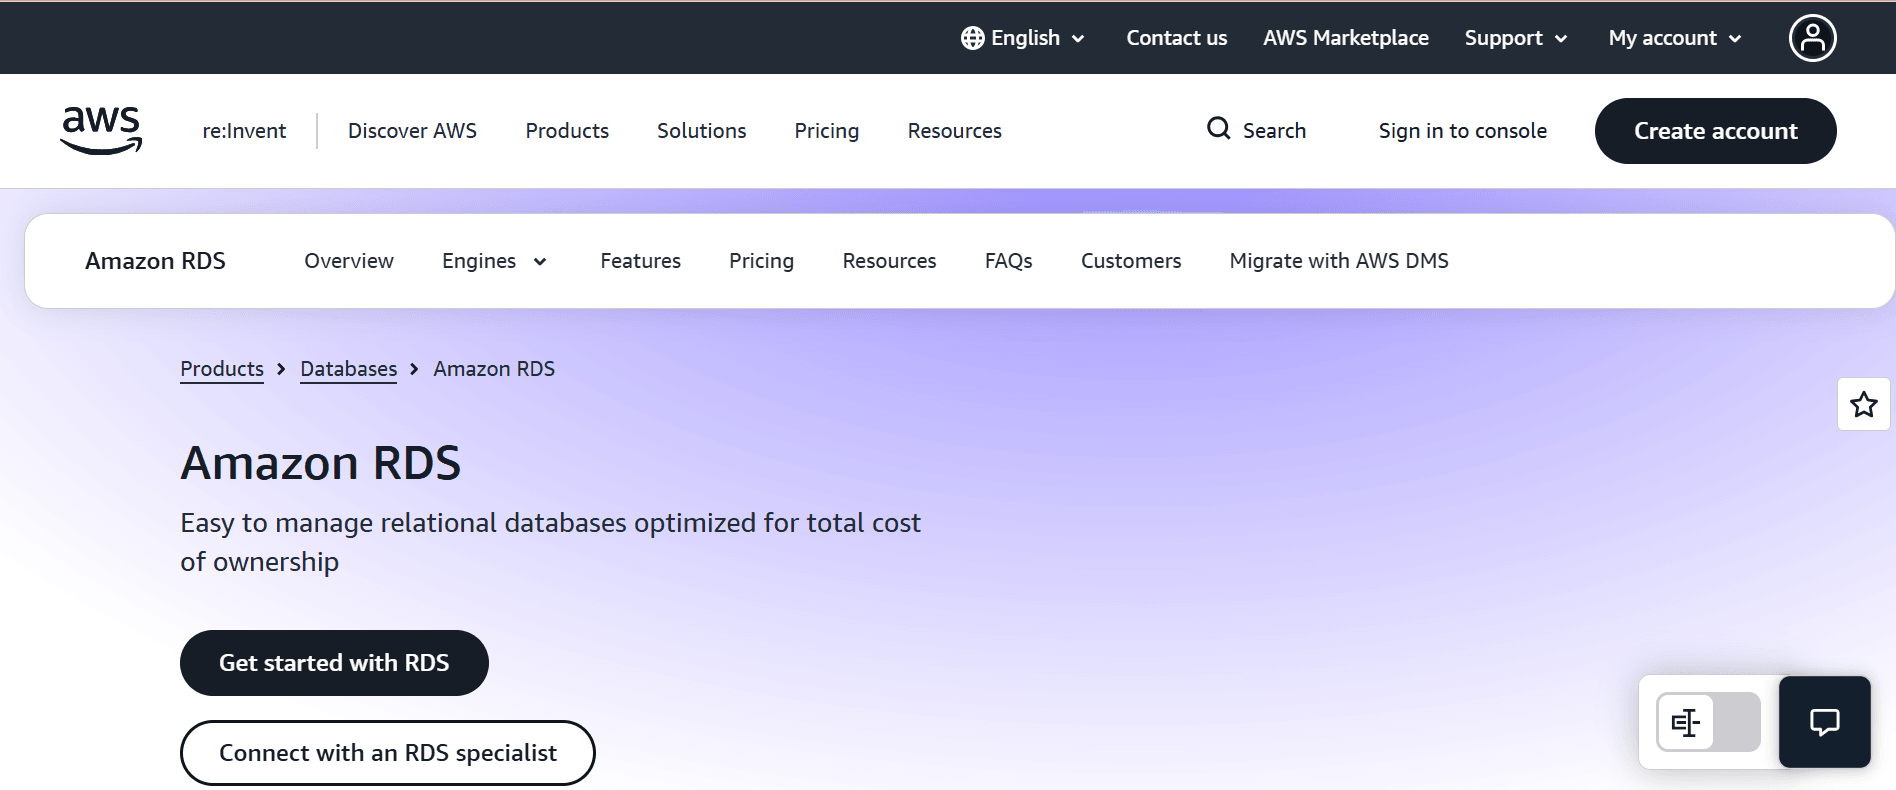The image size is (1896, 790).
Task: Click the Amazon RDS breadcrumb text
Action: [x=494, y=369]
